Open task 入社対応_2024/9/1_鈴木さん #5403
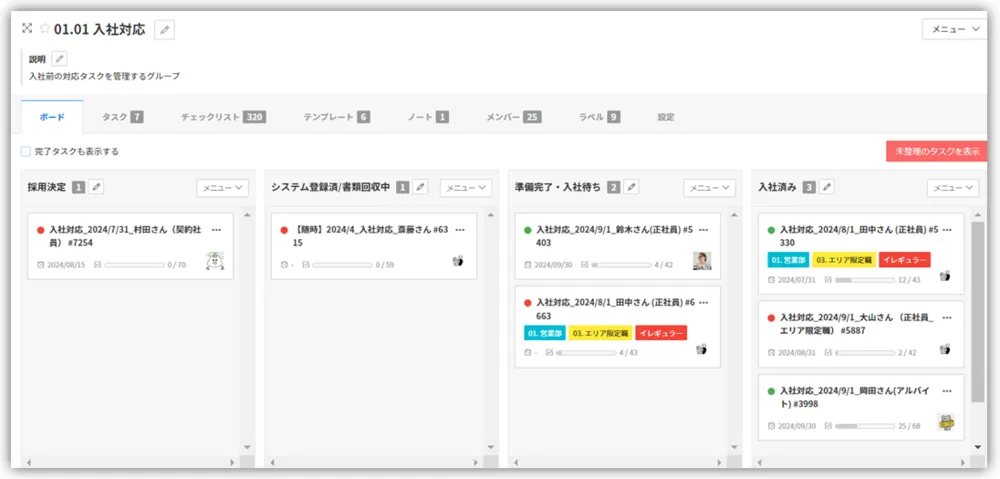 [x=614, y=236]
